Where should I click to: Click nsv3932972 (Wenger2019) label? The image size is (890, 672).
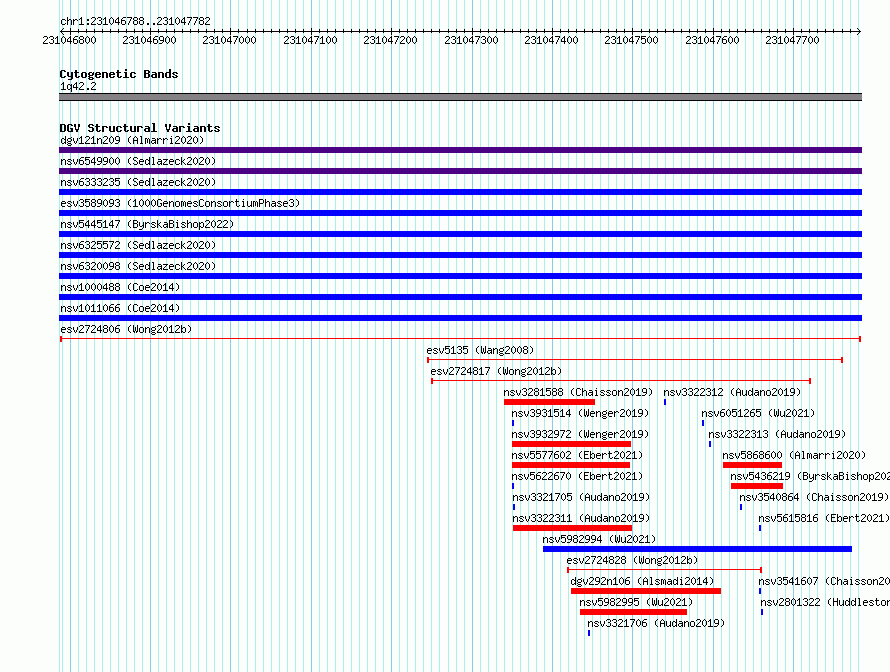(x=580, y=434)
